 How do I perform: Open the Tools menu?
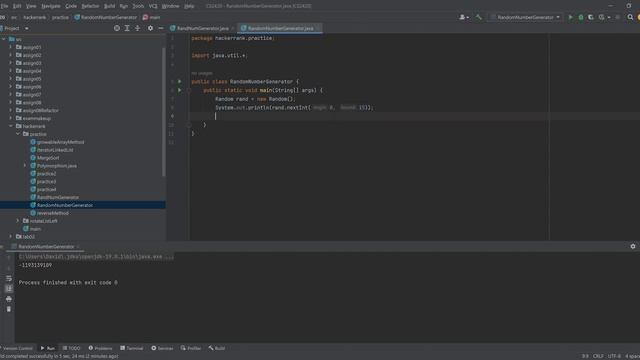click(x=138, y=6)
